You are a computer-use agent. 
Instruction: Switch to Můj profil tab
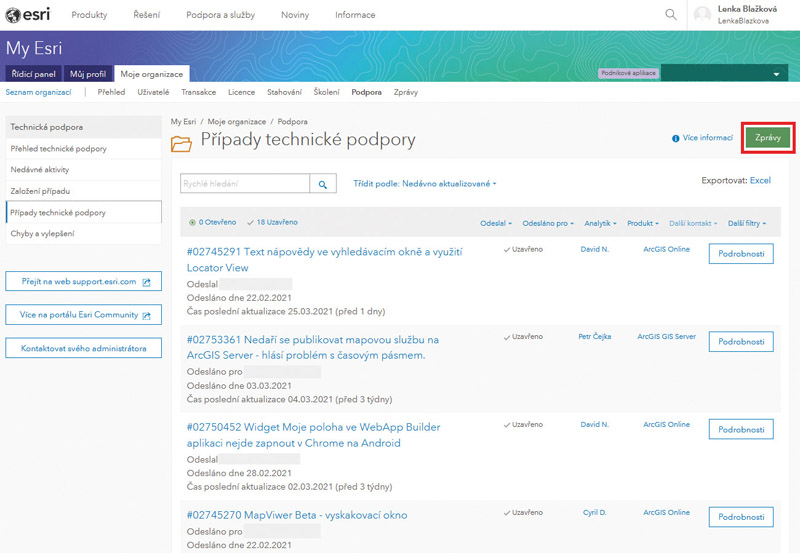[88, 73]
